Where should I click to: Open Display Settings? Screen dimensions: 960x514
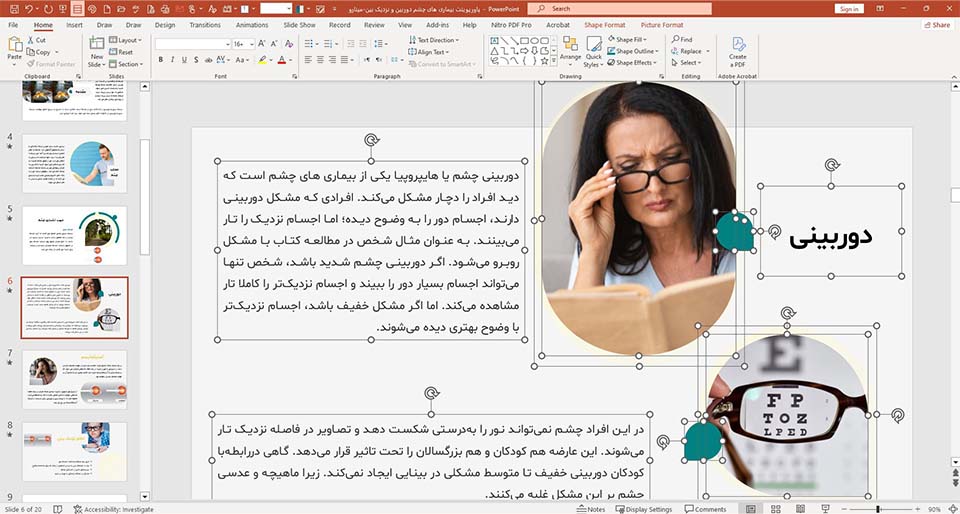[x=643, y=509]
